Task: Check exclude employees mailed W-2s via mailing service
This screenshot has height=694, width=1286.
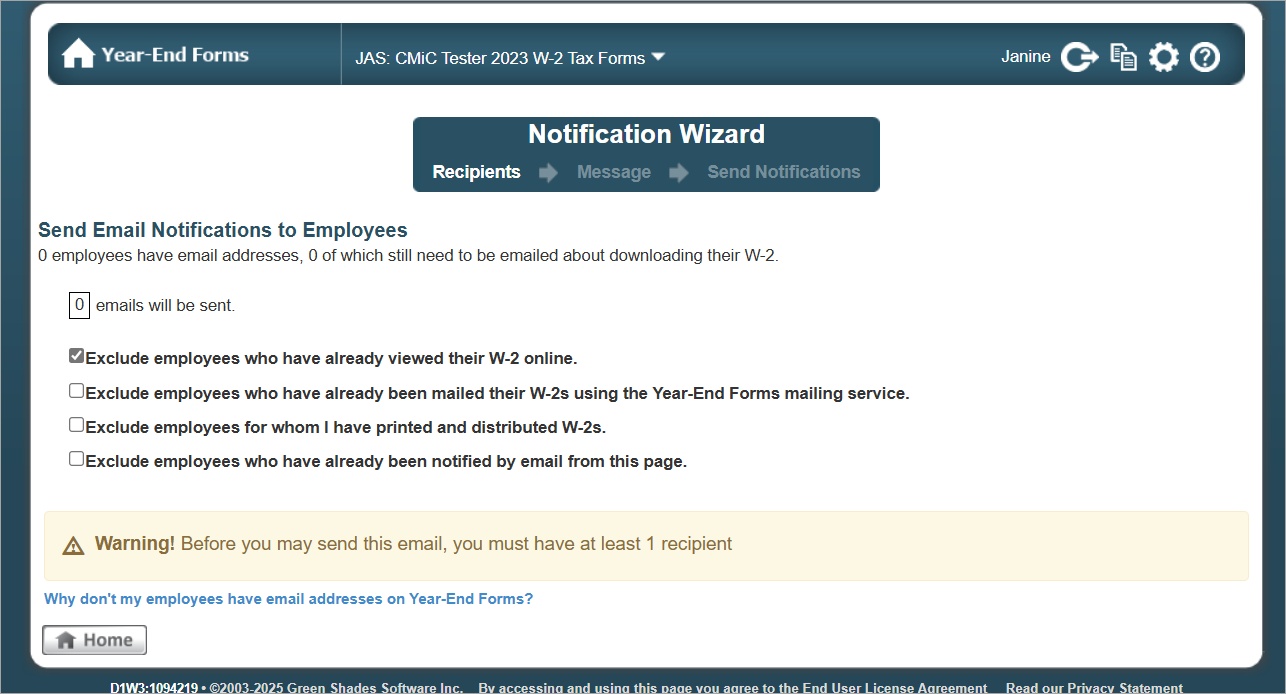Action: (x=76, y=391)
